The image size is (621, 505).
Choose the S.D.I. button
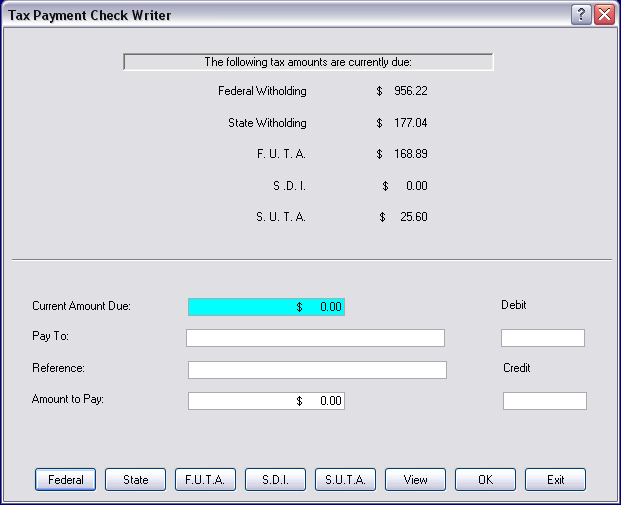coord(276,480)
